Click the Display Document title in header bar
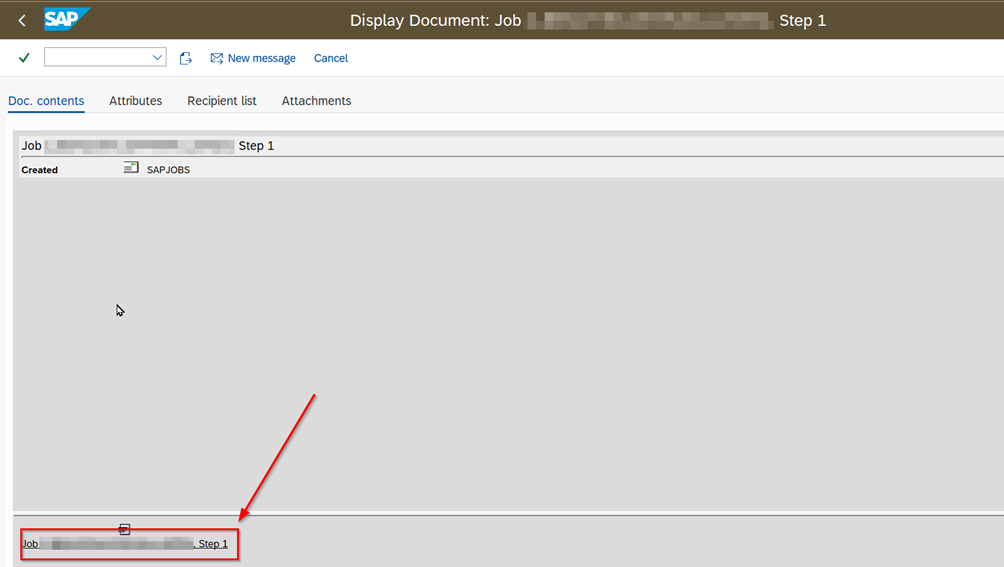This screenshot has width=1004, height=567. 587,20
